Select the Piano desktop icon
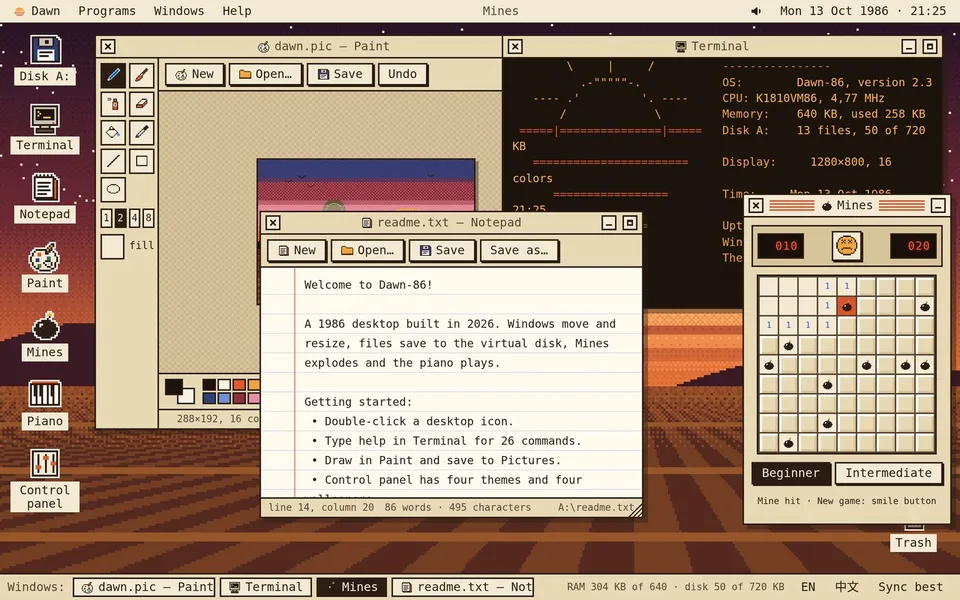The width and height of the screenshot is (960, 600). click(x=45, y=404)
